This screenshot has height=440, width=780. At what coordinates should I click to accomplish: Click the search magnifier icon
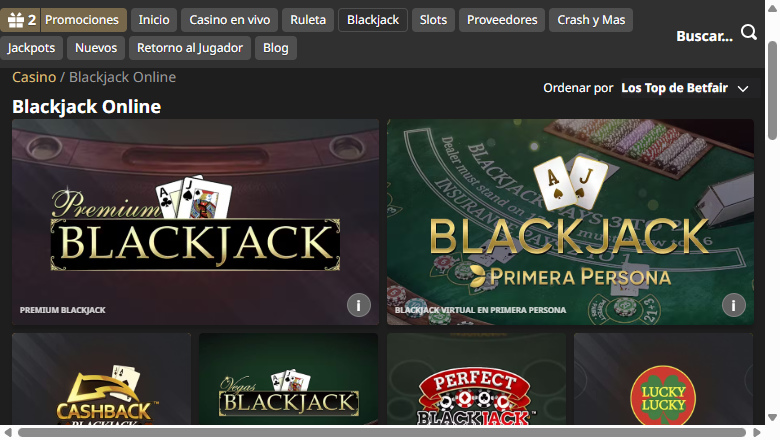click(749, 33)
